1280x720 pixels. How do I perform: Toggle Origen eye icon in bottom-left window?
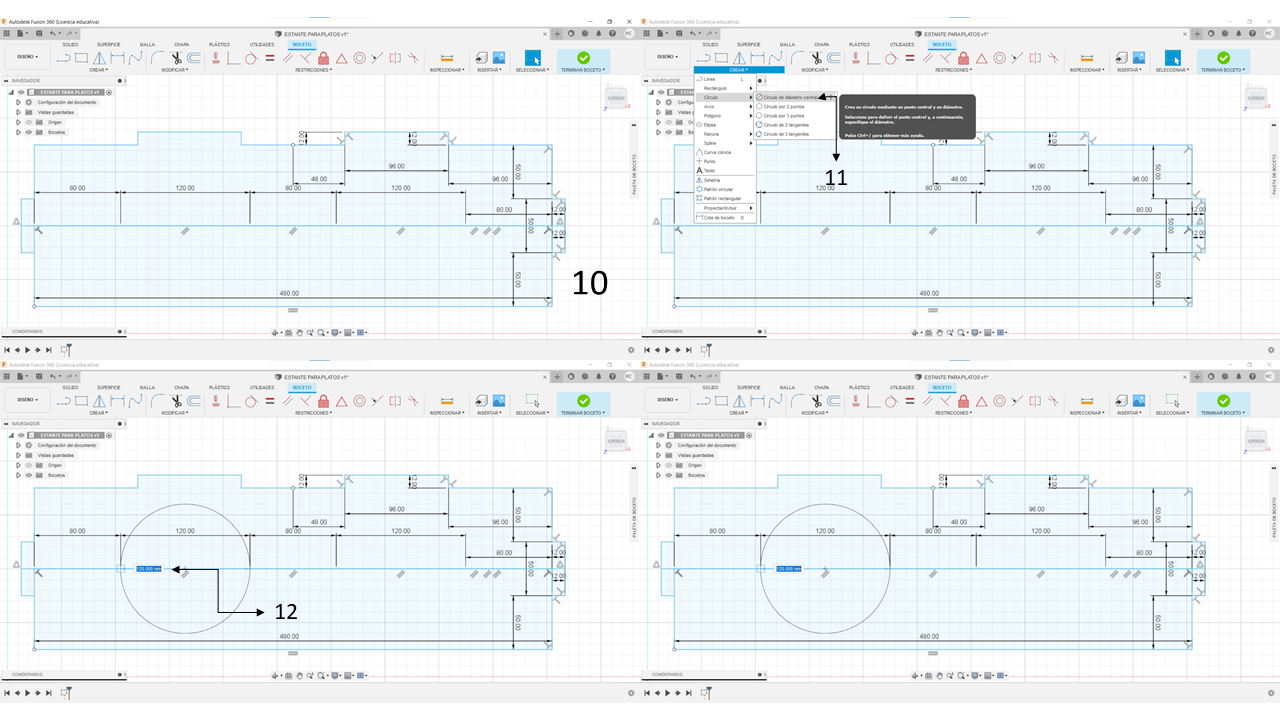pos(28,465)
